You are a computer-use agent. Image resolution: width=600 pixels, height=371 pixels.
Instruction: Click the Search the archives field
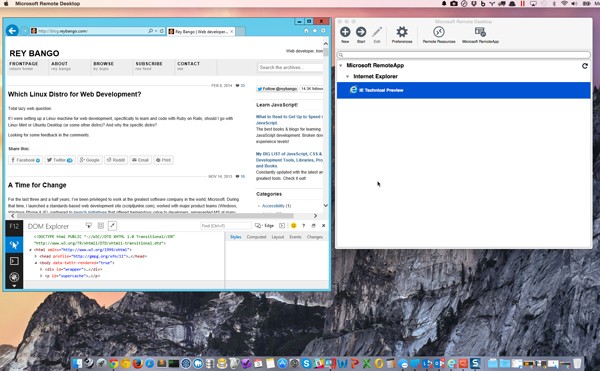[x=290, y=67]
